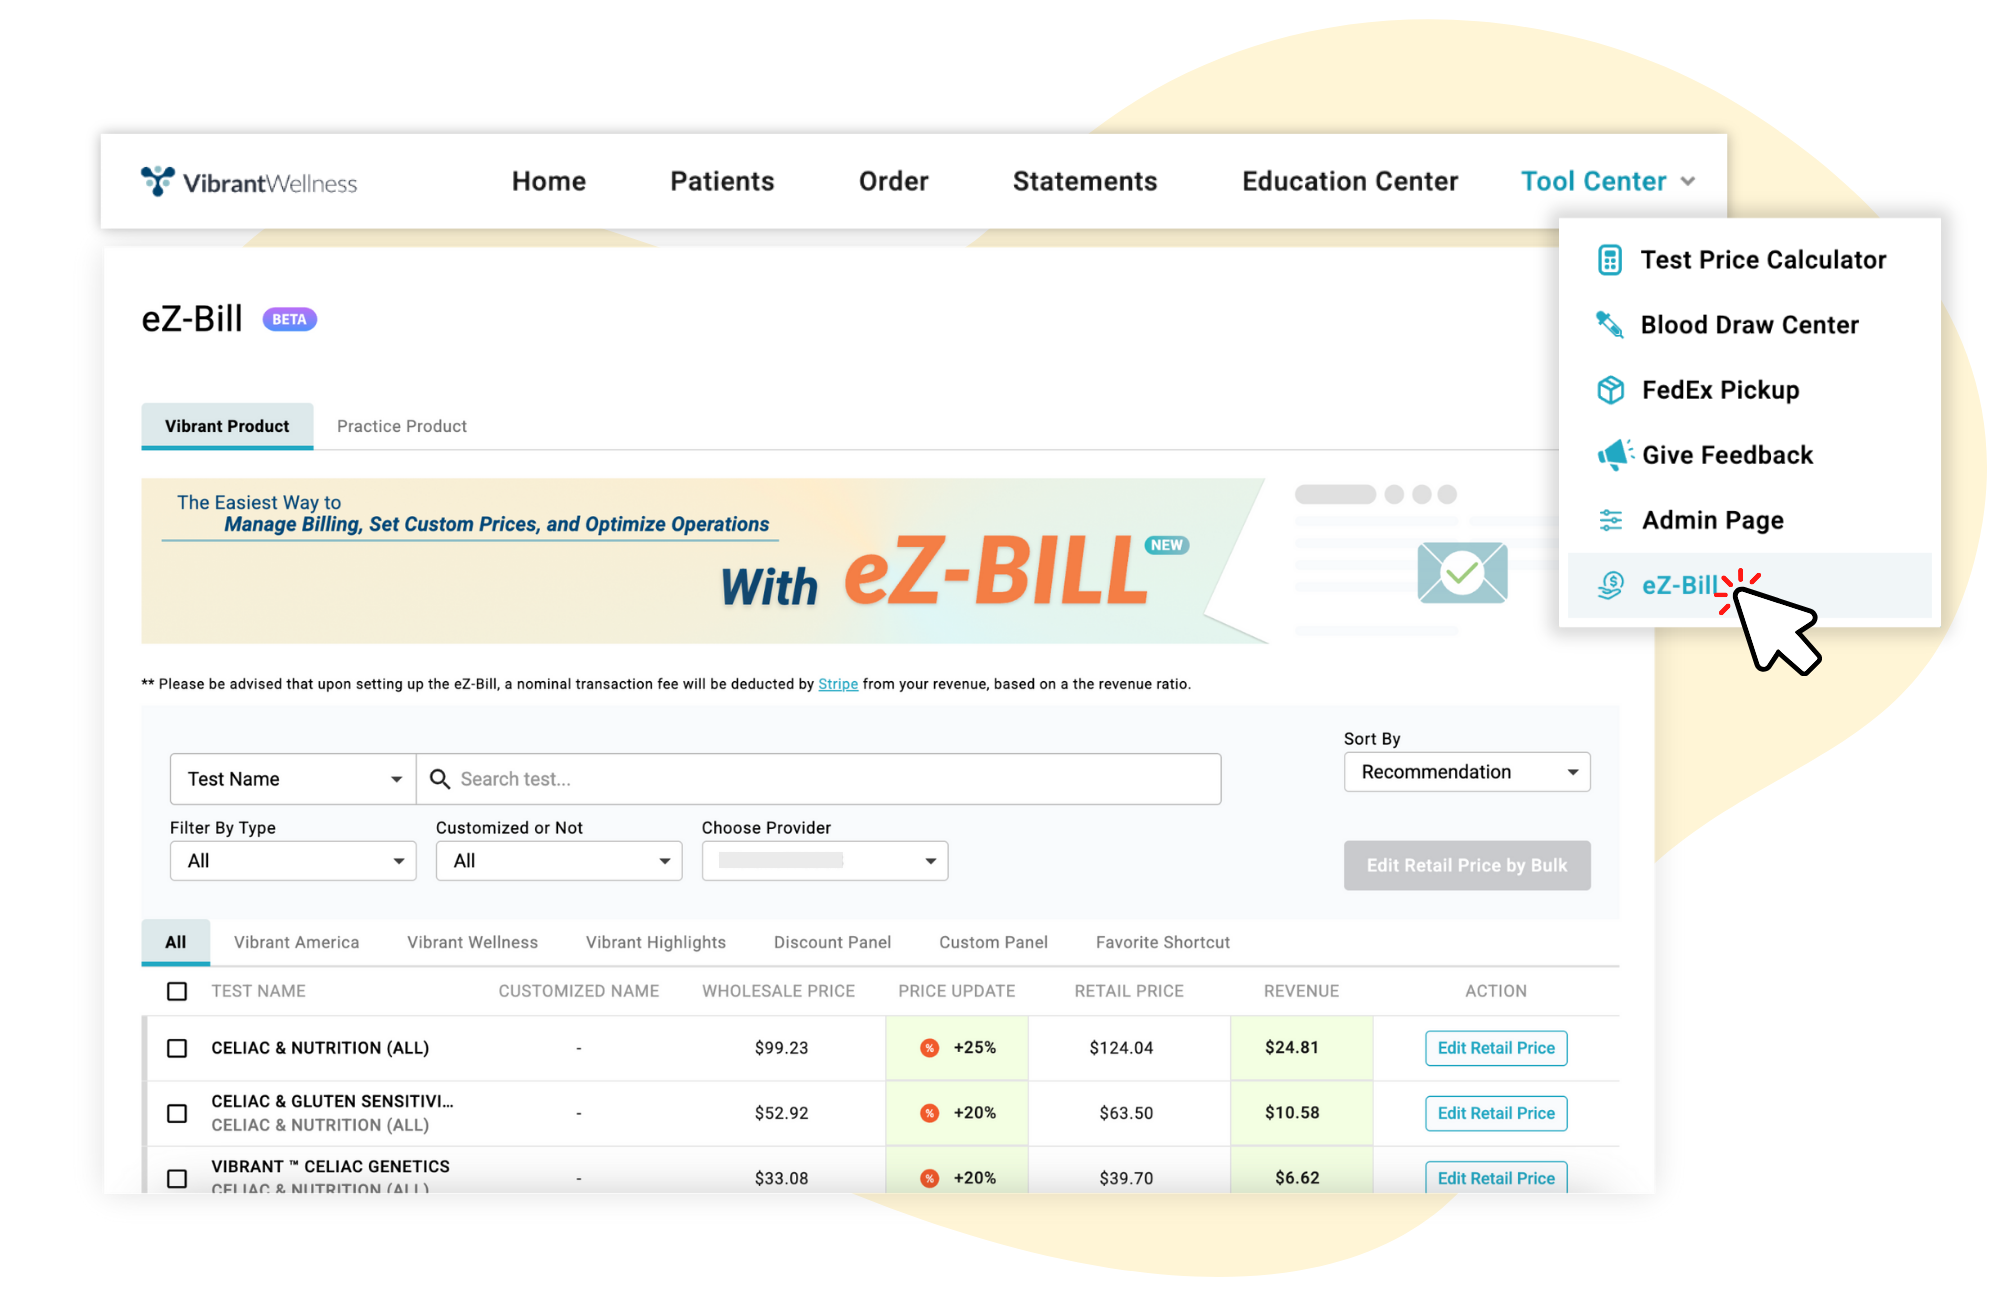Open the Patients nav item
The width and height of the screenshot is (2000, 1300).
point(722,182)
